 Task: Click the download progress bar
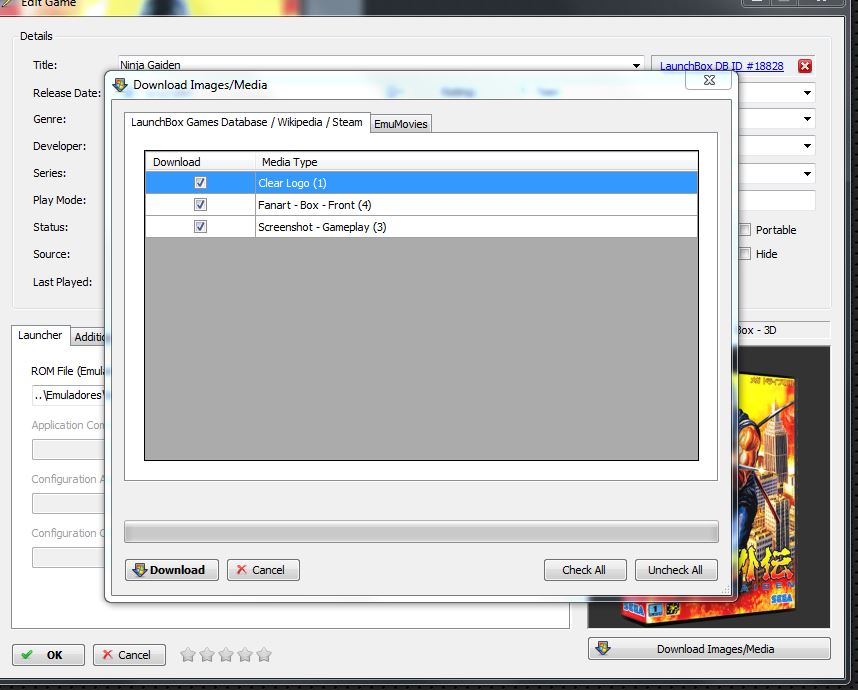pos(421,532)
